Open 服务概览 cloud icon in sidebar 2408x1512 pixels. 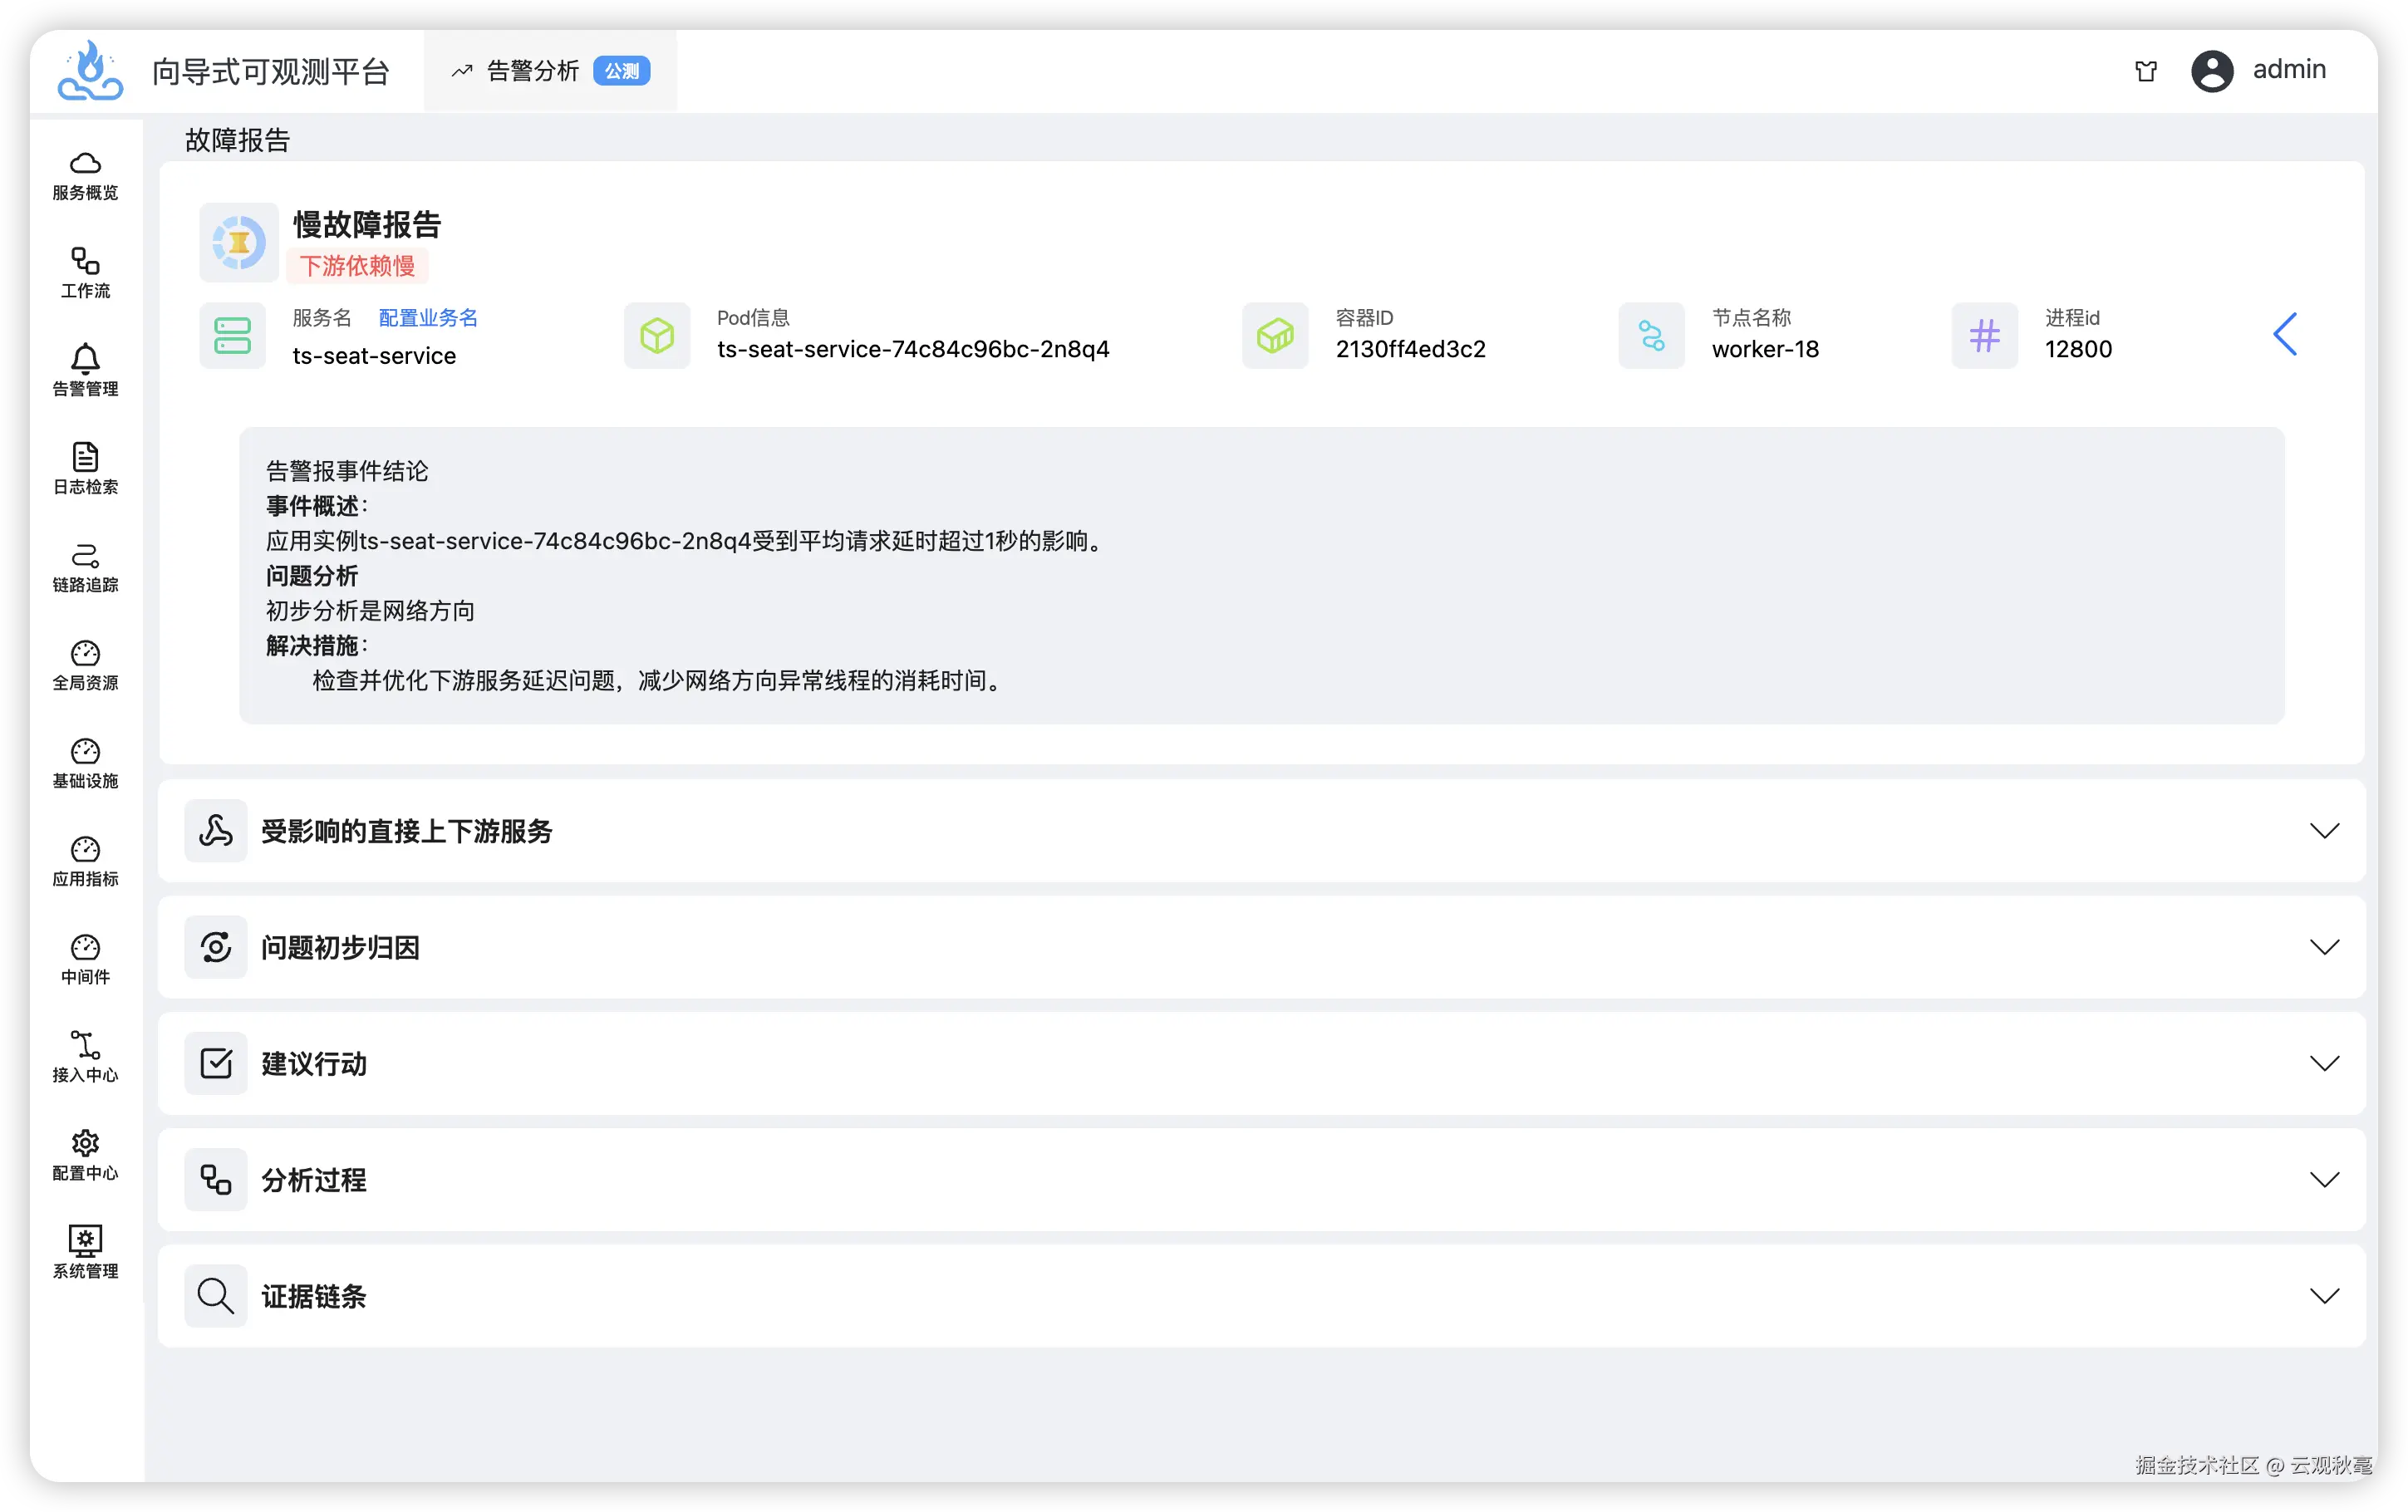click(x=85, y=164)
